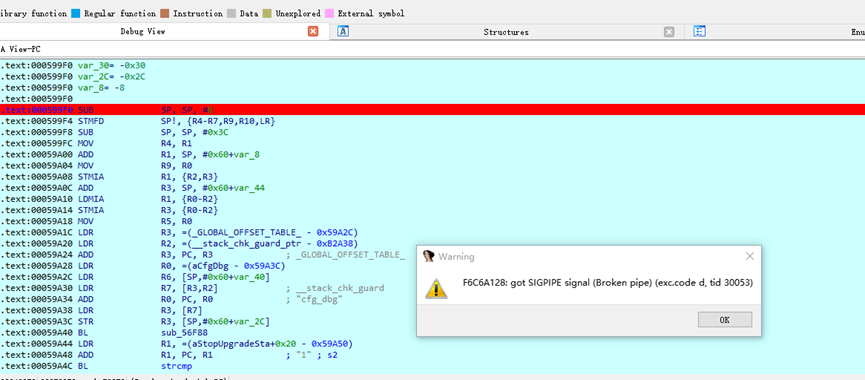
Task: Switch to the Structures tab
Action: [x=506, y=32]
